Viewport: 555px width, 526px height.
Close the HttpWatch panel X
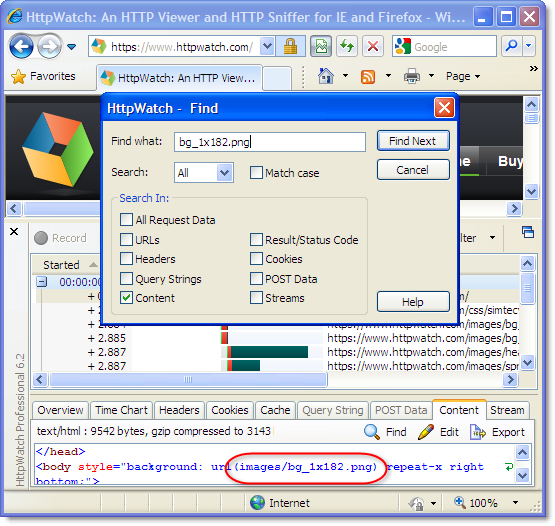[x=14, y=232]
